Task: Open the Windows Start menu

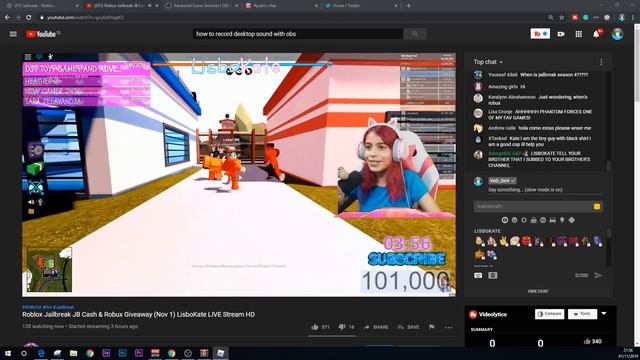Action: [7, 353]
